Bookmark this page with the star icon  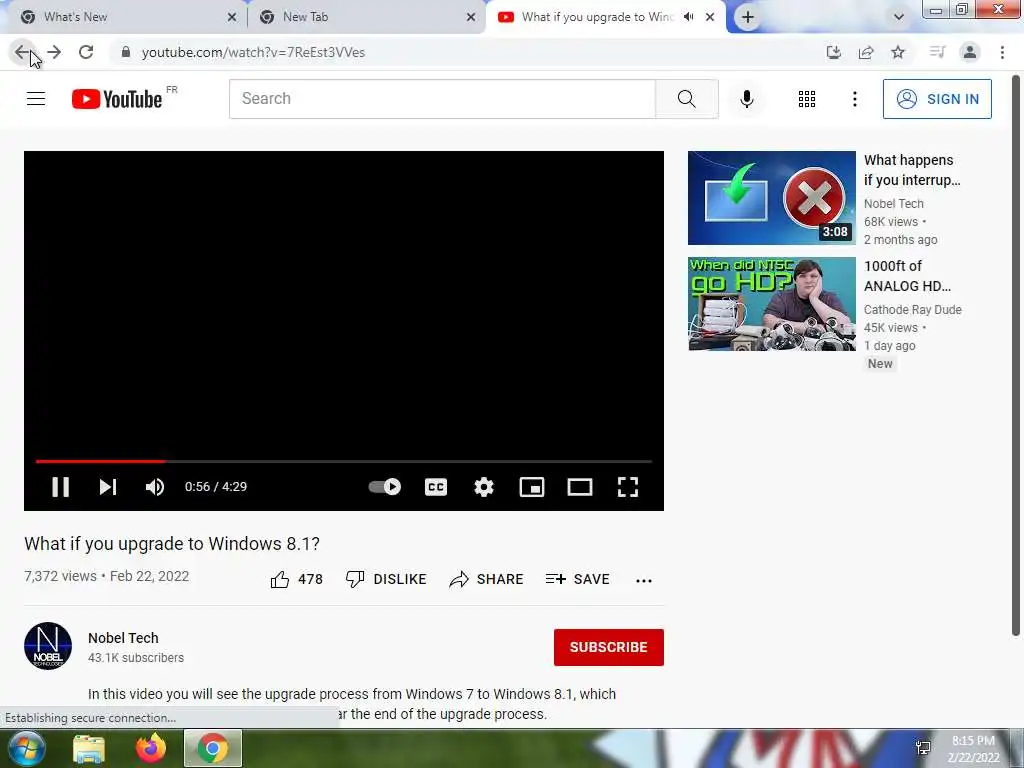(x=898, y=52)
